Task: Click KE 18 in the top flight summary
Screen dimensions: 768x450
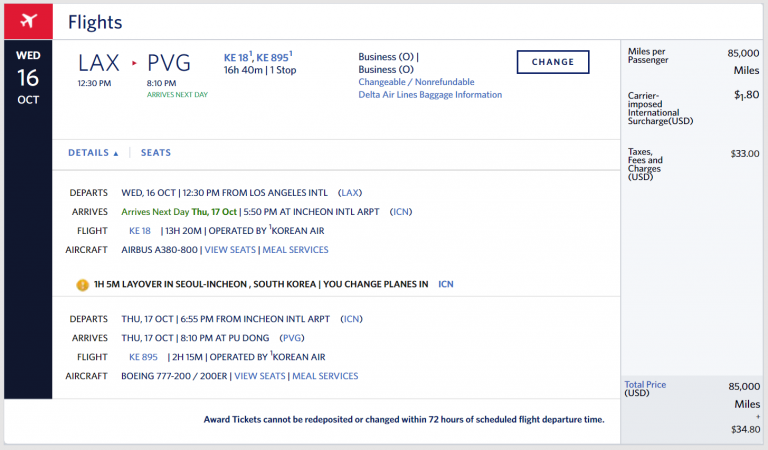Action: click(238, 58)
